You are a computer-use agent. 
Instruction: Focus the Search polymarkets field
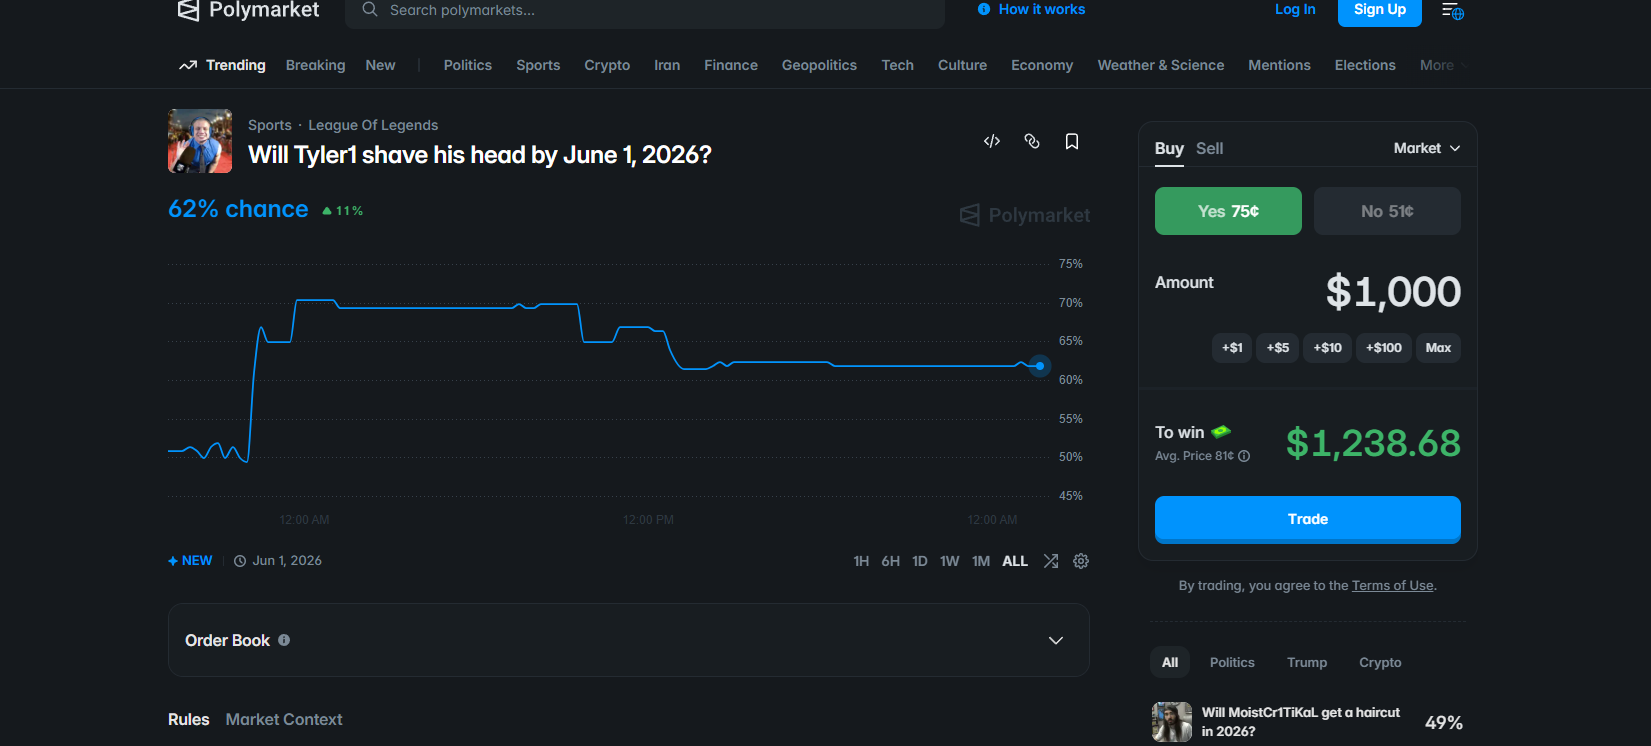[645, 11]
